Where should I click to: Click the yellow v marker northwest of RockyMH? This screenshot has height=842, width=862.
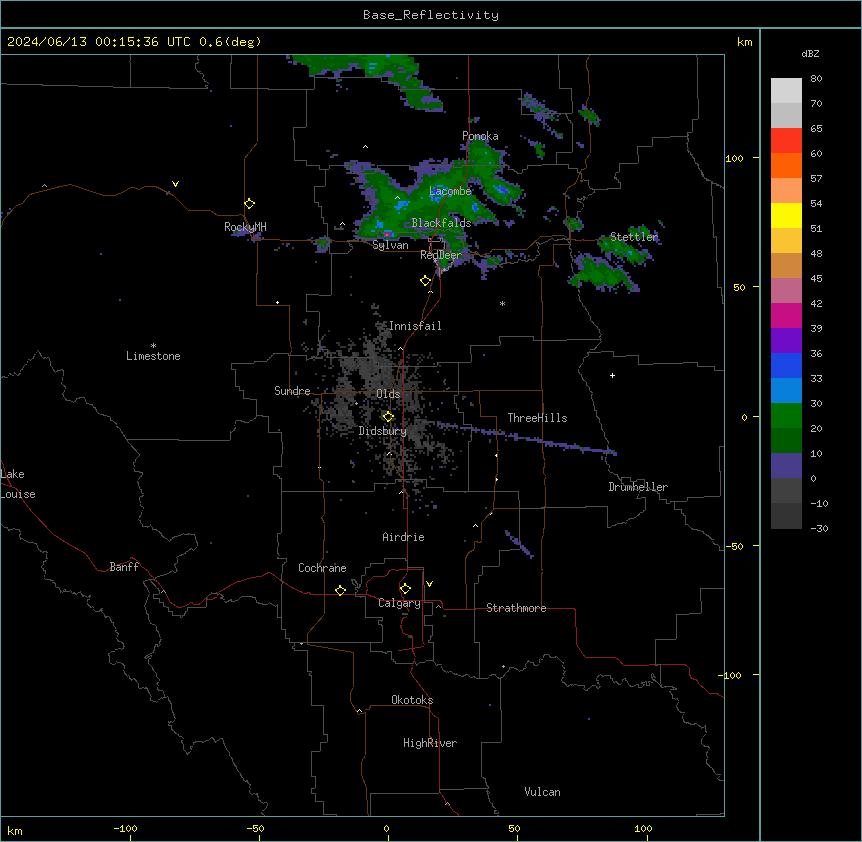[175, 184]
